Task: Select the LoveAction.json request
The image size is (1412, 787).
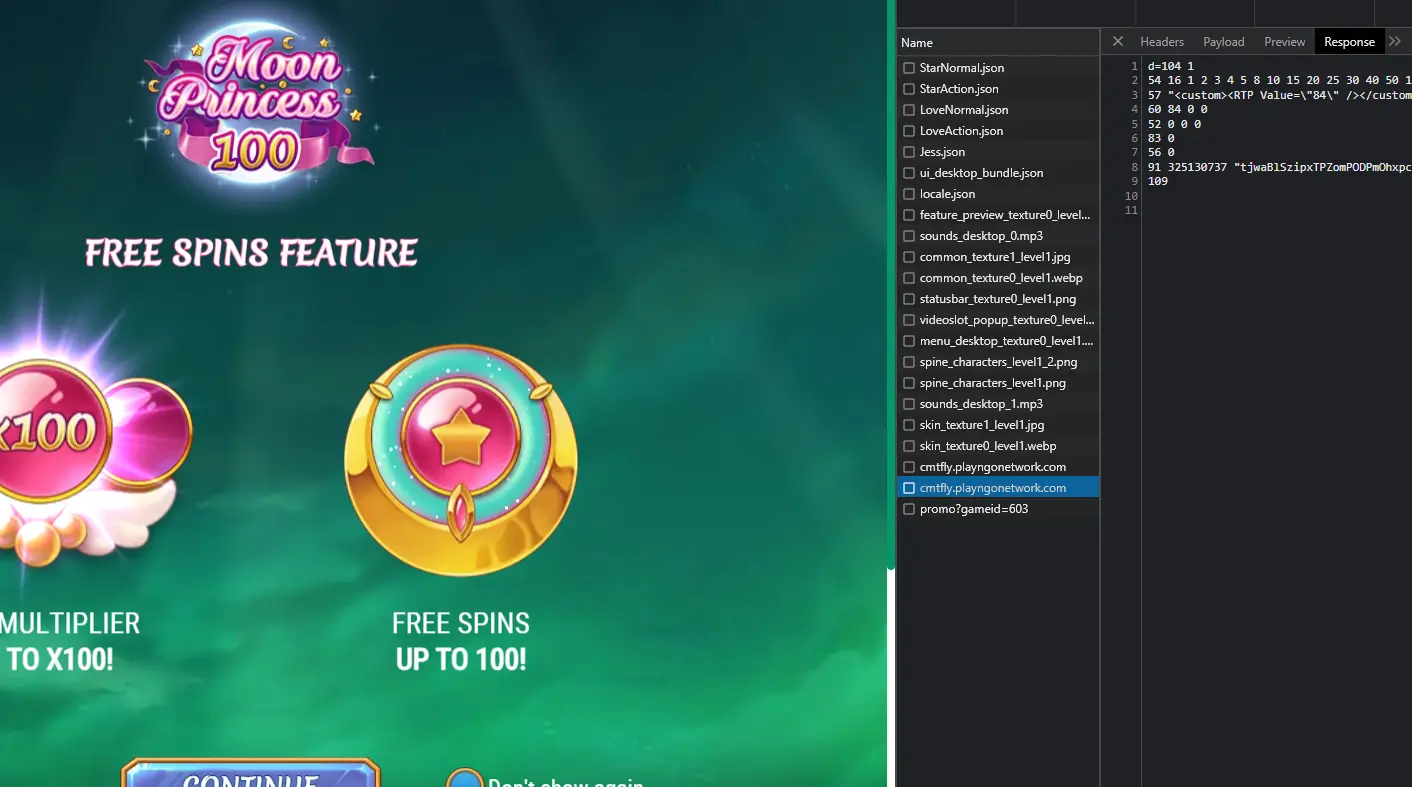Action: tap(998, 131)
